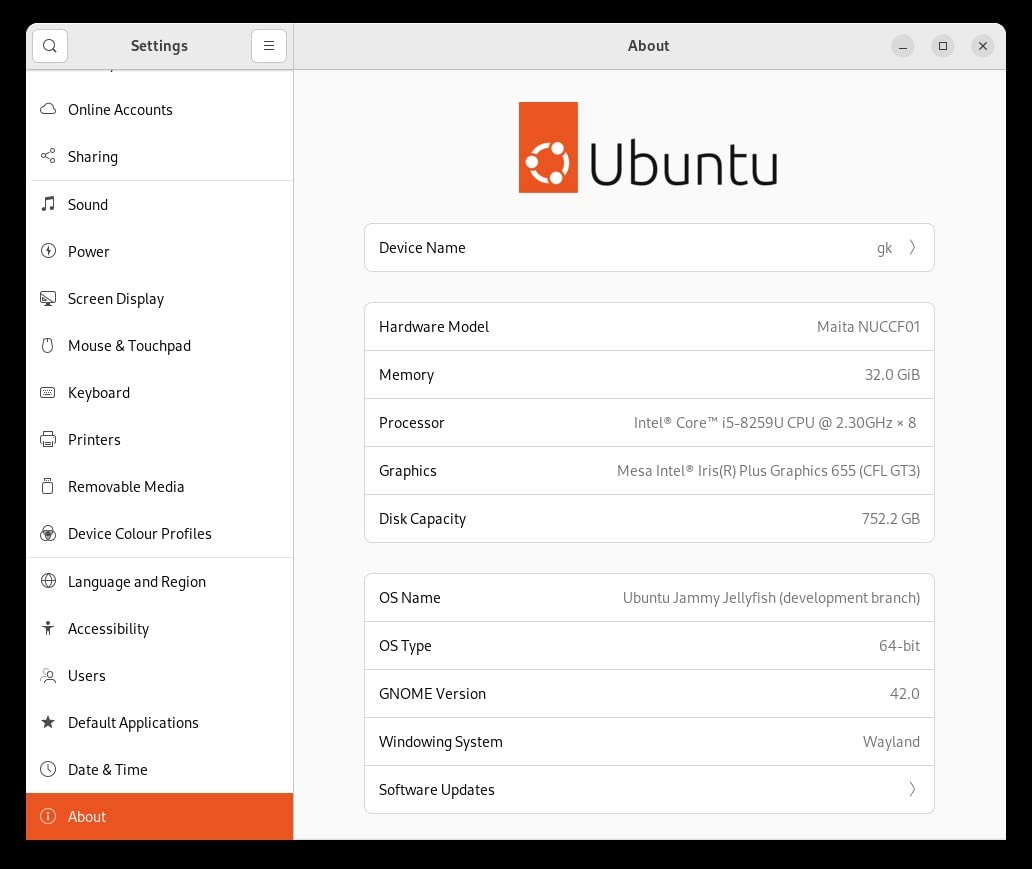Image resolution: width=1032 pixels, height=869 pixels.
Task: Click the OS Type label
Action: point(405,646)
